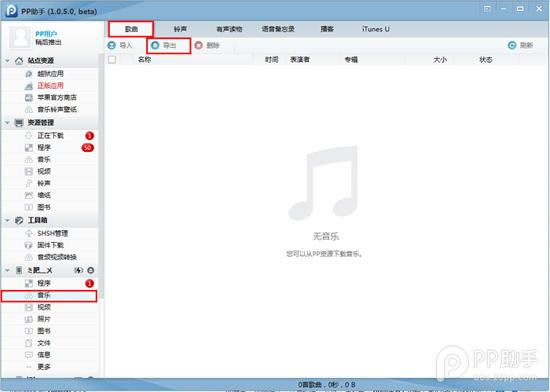Click the eject icon beside the device name
Image resolution: width=550 pixels, height=392 pixels.
90,270
